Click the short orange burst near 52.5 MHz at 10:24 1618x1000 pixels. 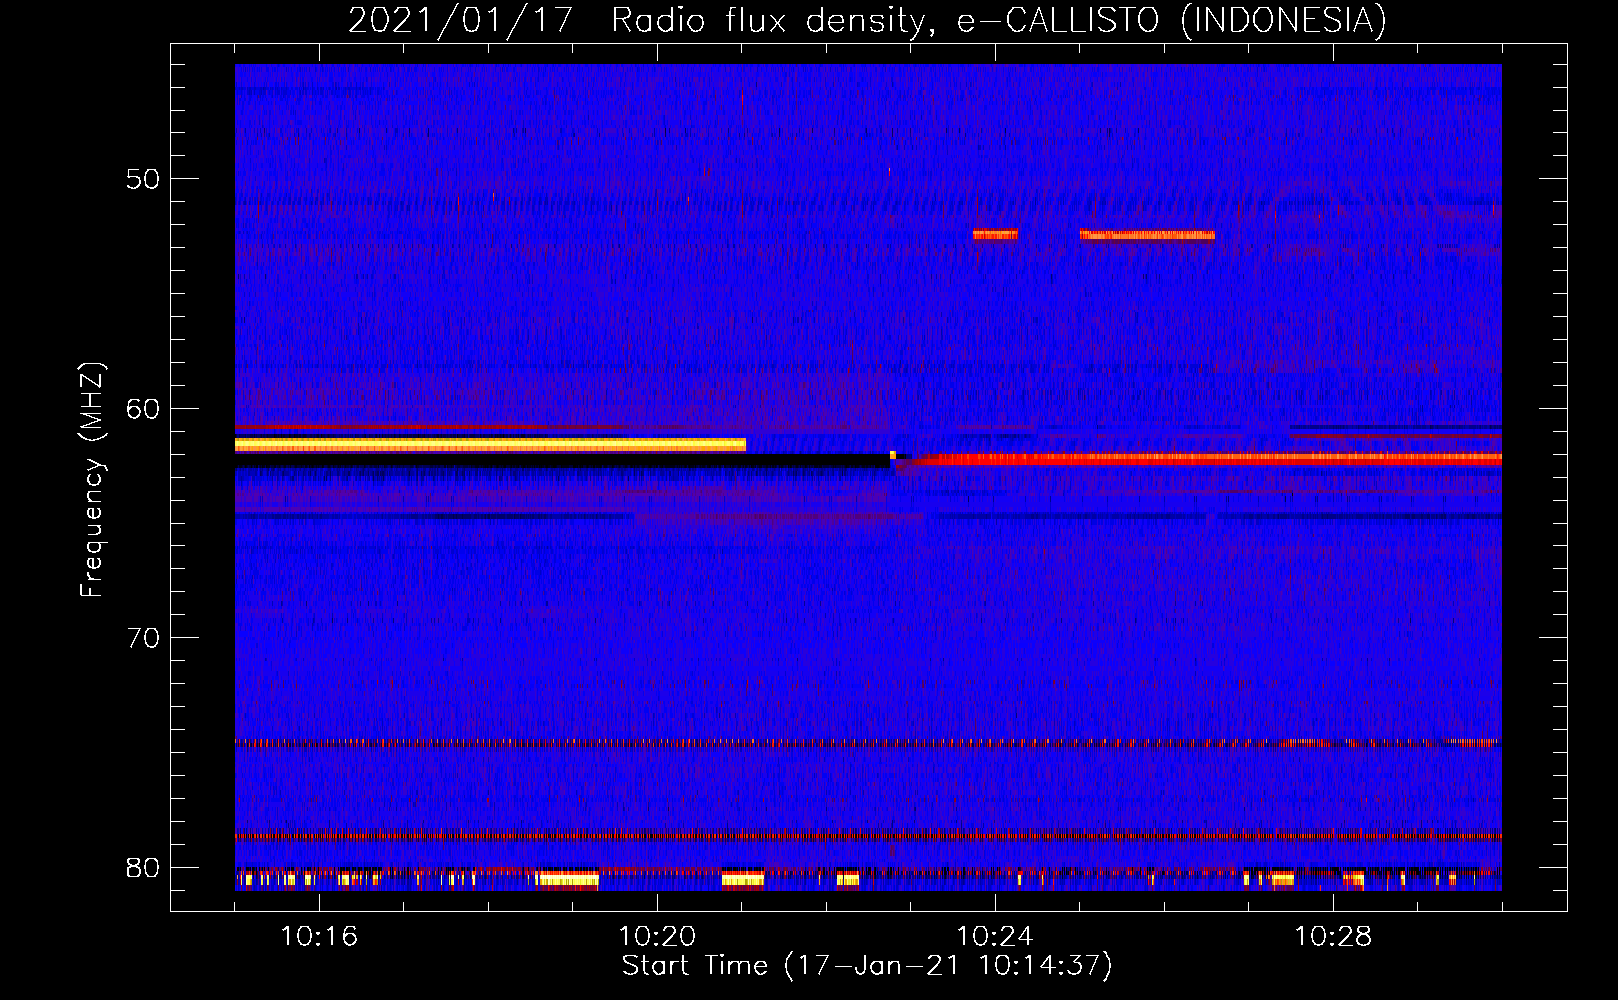[995, 234]
